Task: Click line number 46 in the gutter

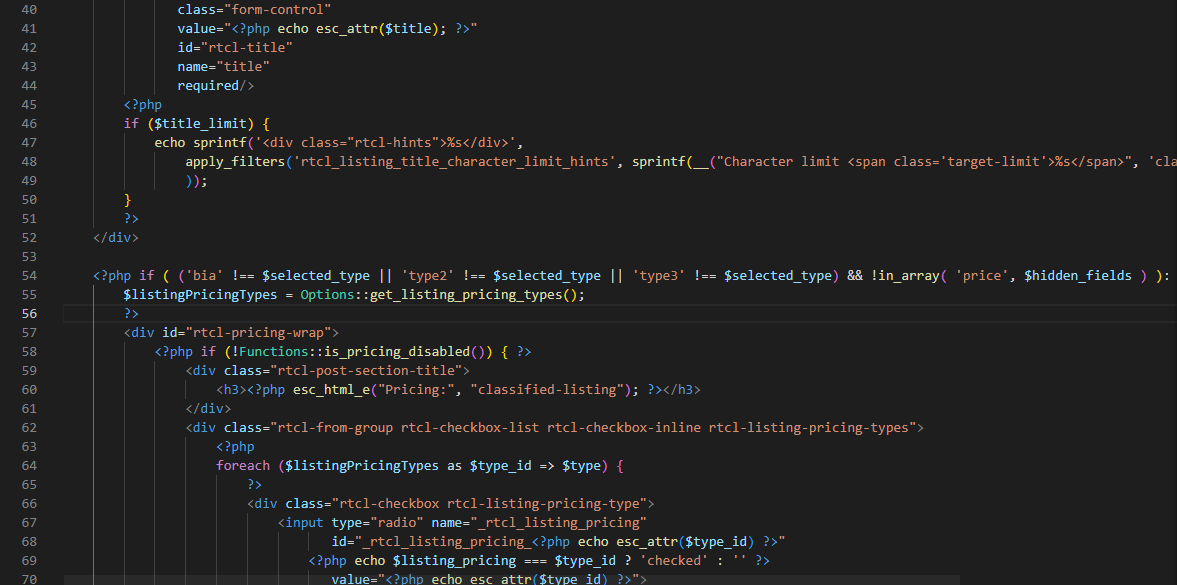Action: click(29, 124)
